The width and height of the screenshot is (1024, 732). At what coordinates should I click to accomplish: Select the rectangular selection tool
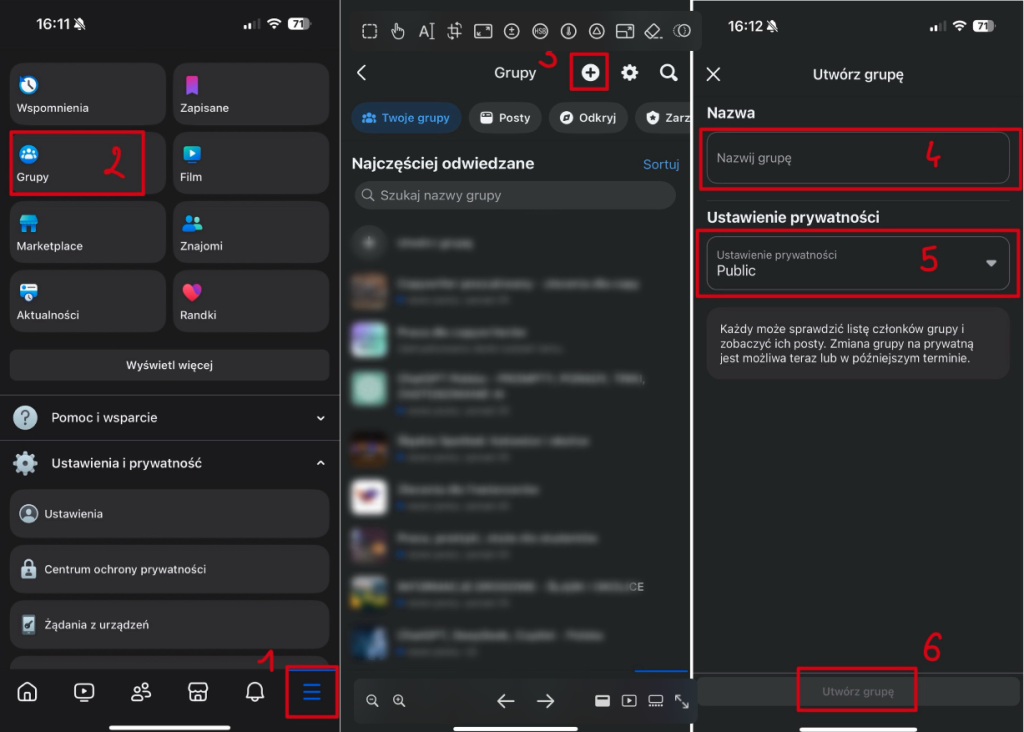click(x=369, y=30)
